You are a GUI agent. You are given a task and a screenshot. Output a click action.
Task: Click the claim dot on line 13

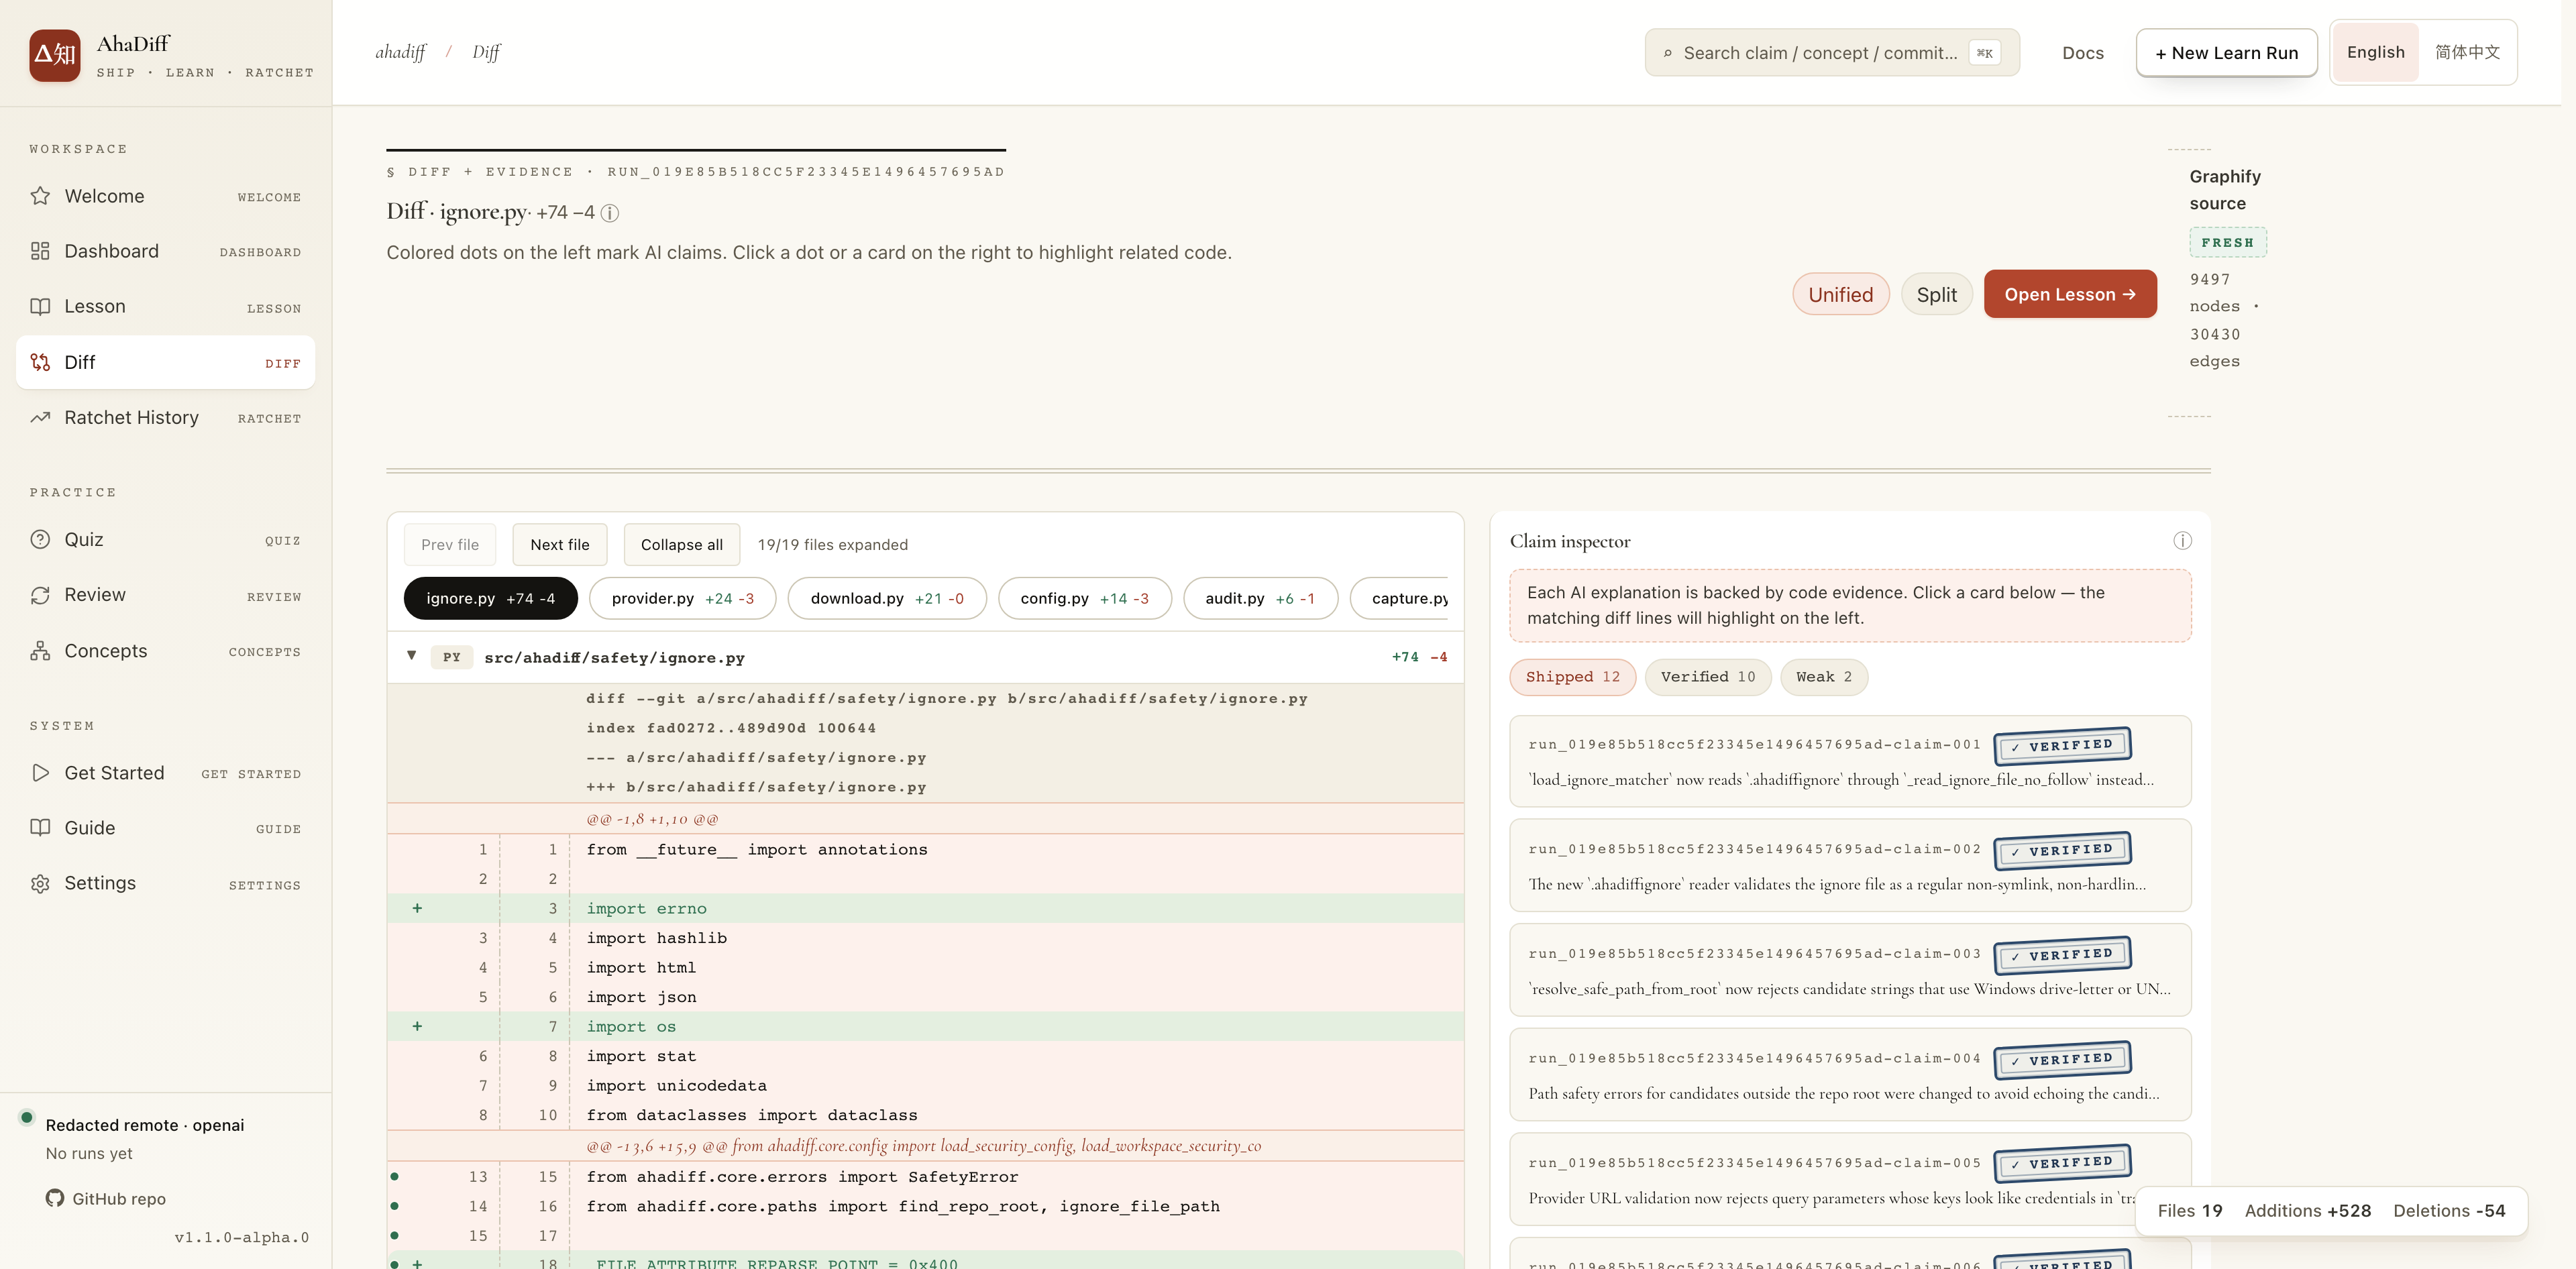[x=395, y=1177]
